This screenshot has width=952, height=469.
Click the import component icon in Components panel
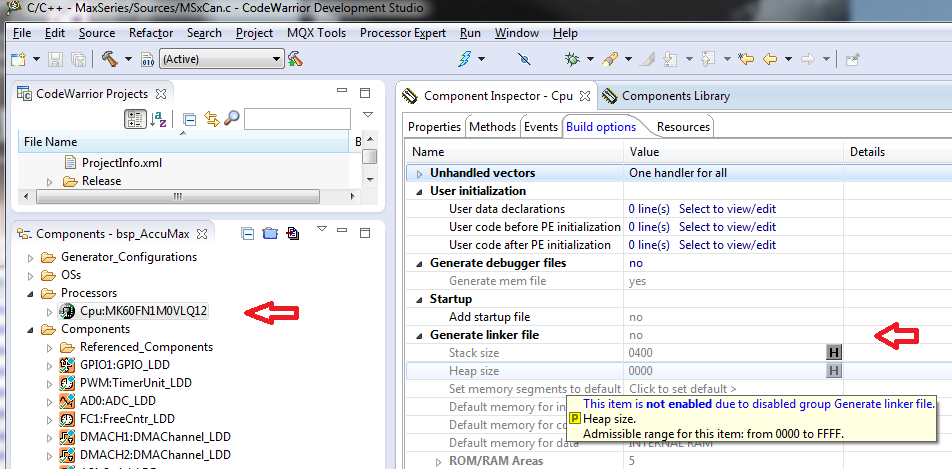click(294, 233)
